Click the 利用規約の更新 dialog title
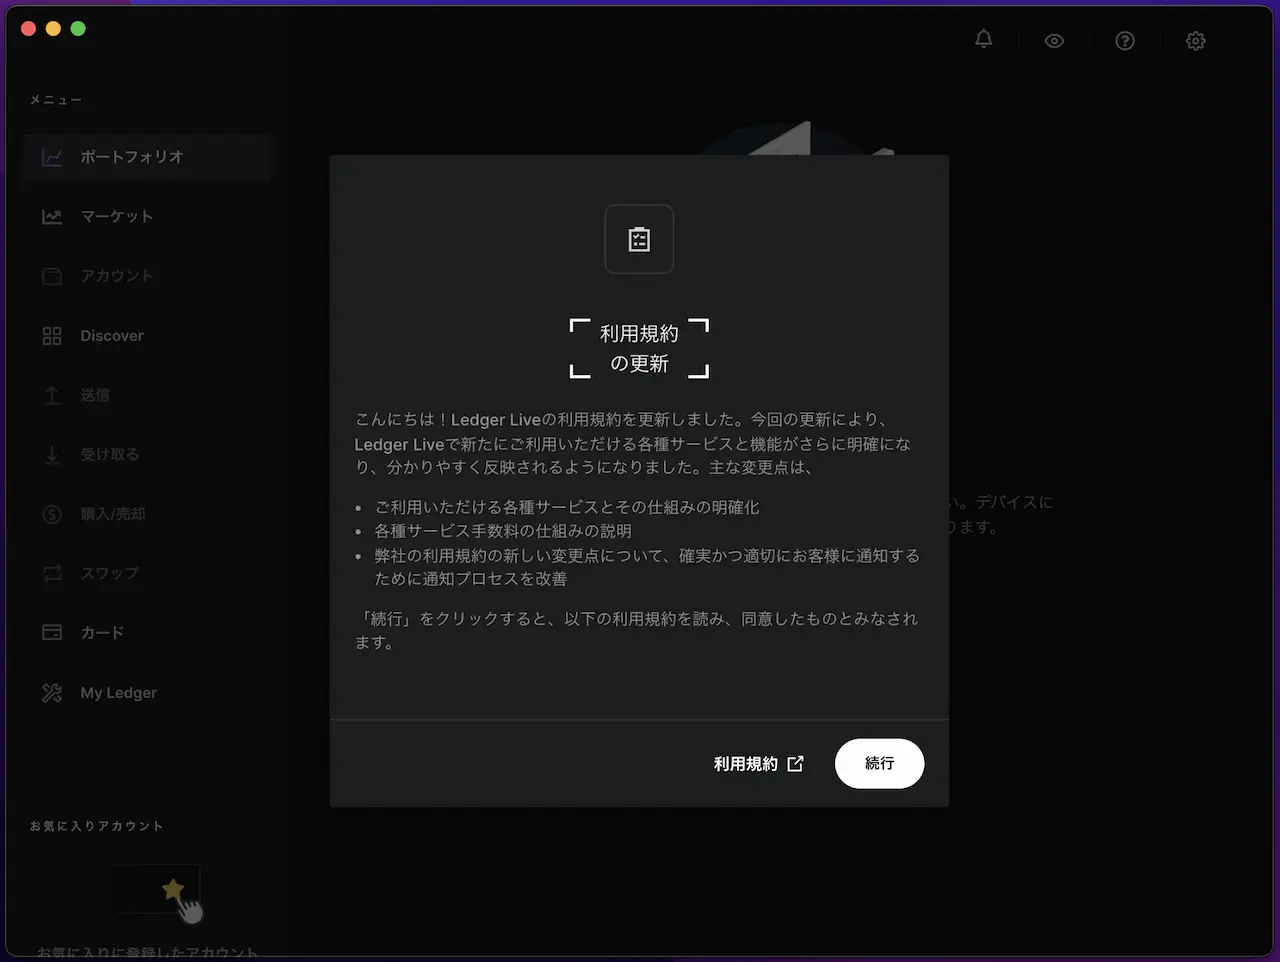 [x=639, y=348]
